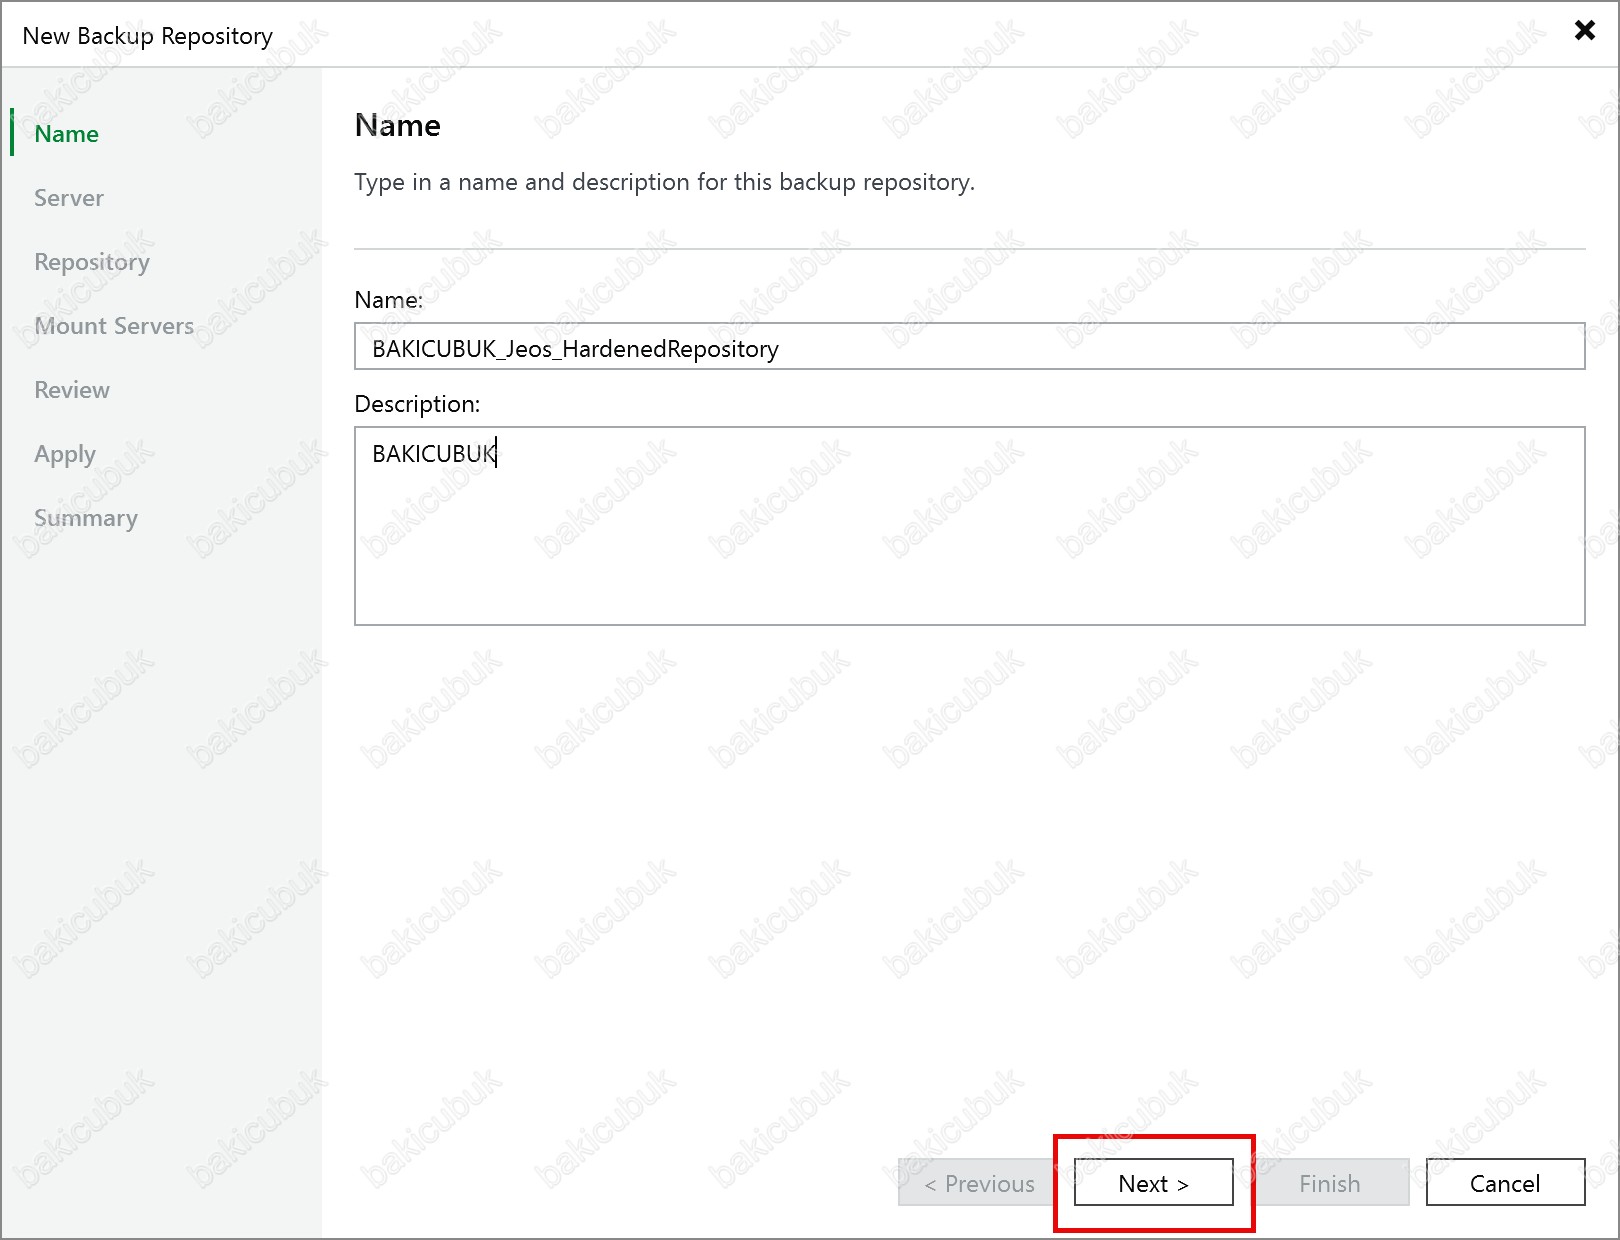The width and height of the screenshot is (1620, 1240).
Task: Jump to the Mount Servers step
Action: tap(114, 326)
